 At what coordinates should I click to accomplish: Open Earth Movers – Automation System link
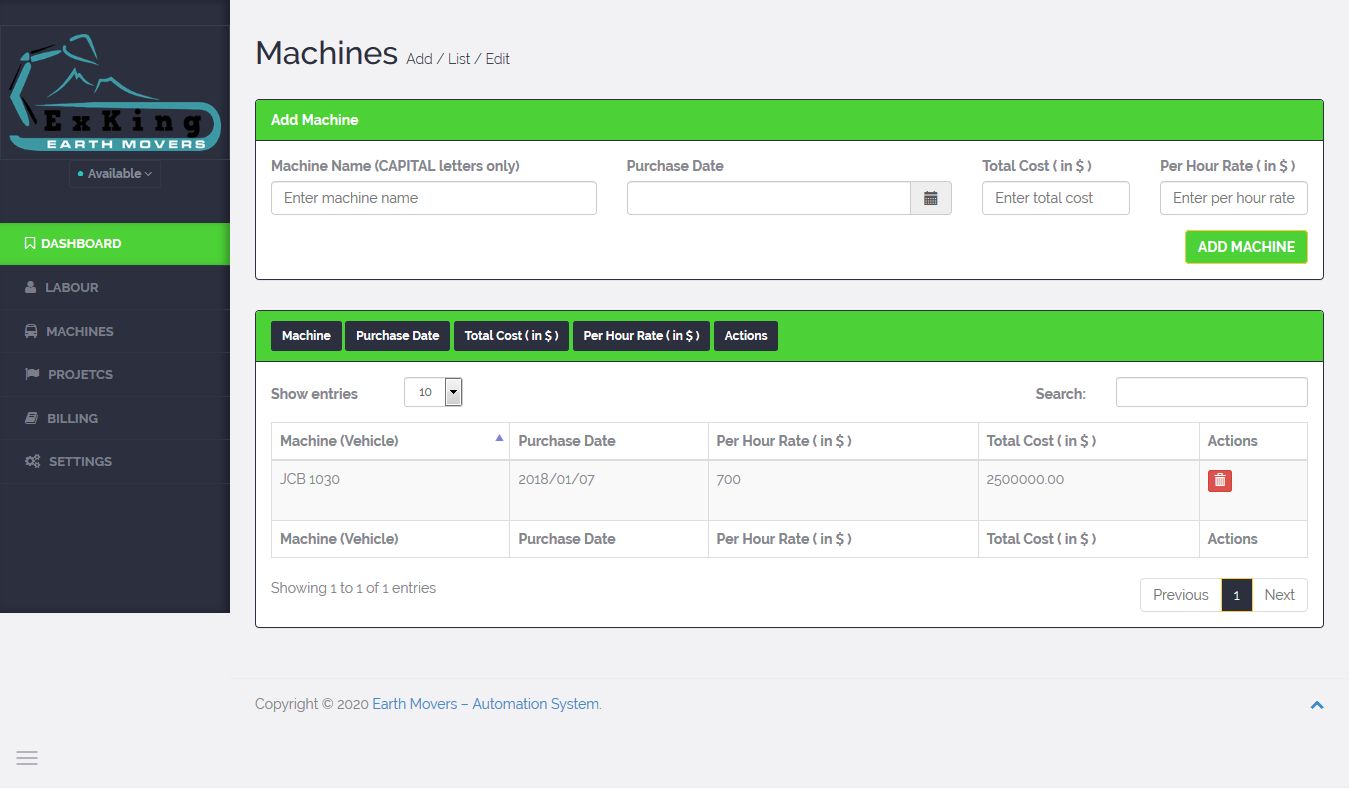click(x=486, y=704)
